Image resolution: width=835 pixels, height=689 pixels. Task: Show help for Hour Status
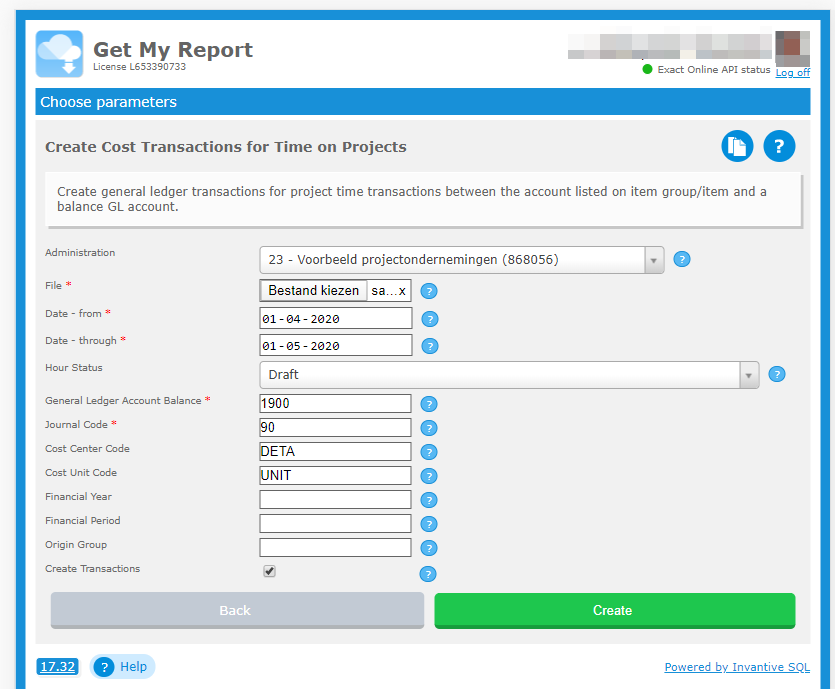tap(776, 374)
